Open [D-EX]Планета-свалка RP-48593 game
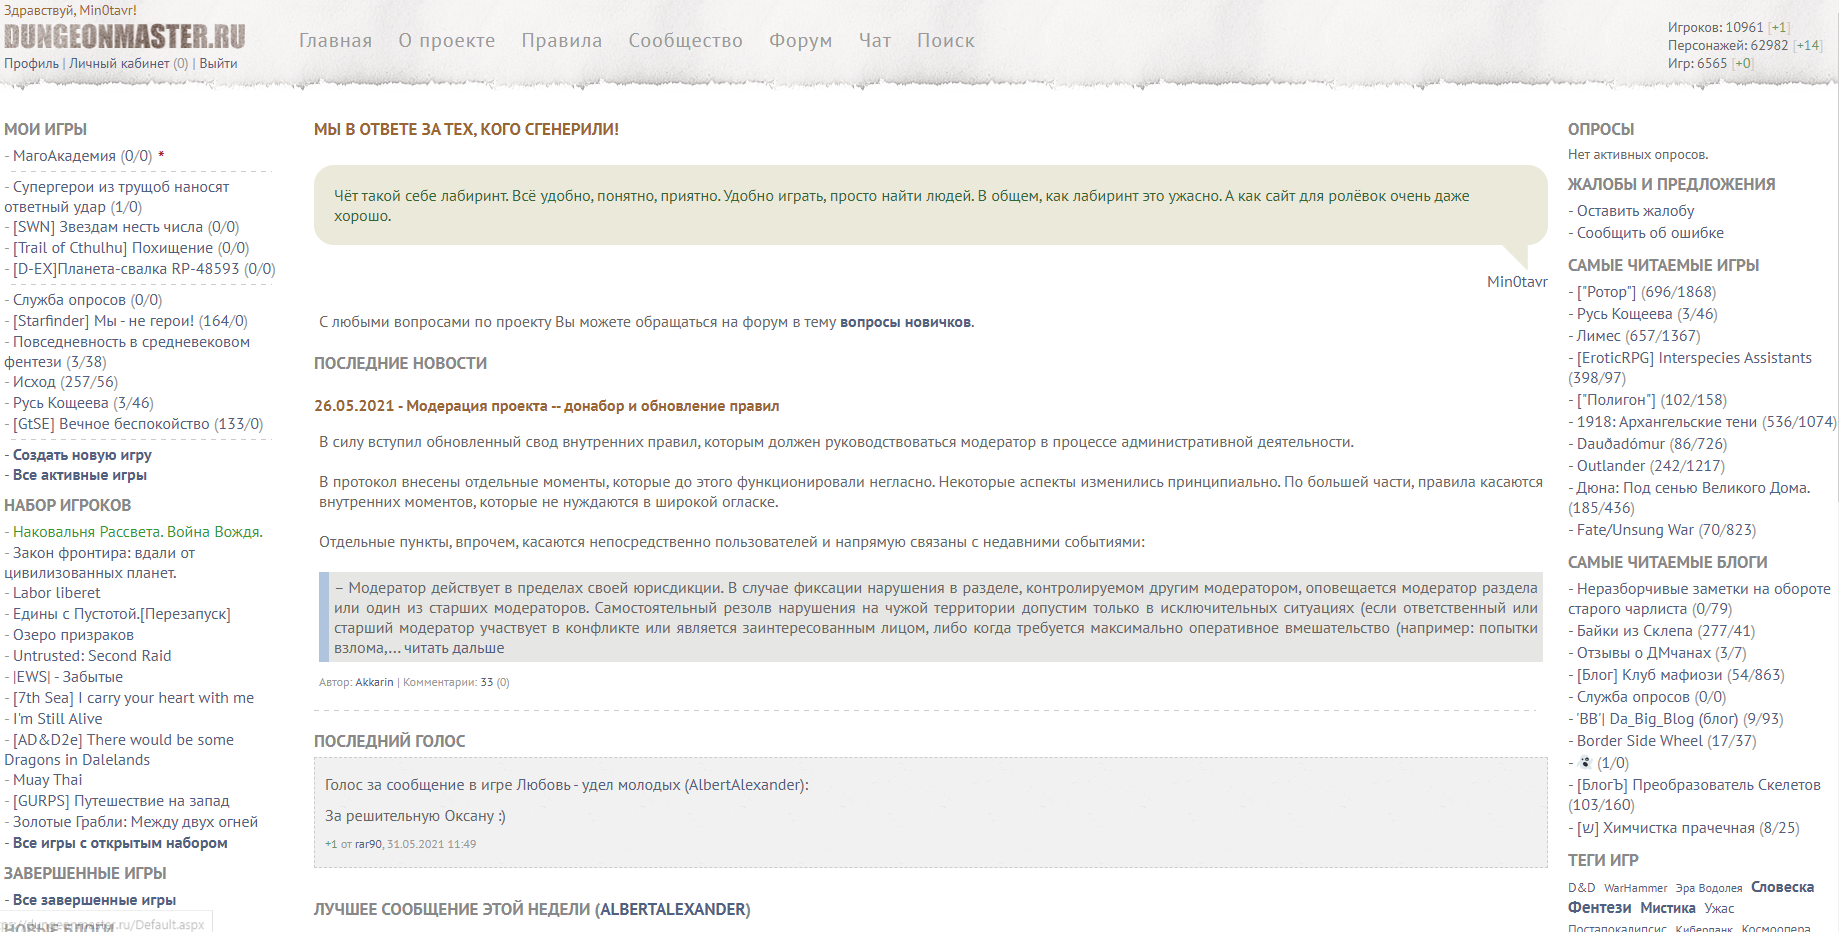This screenshot has width=1839, height=932. [x=143, y=269]
